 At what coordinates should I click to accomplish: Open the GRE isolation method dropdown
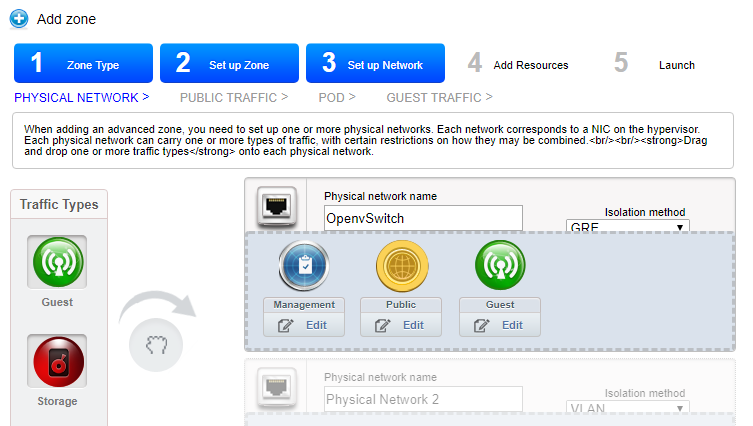tap(627, 228)
